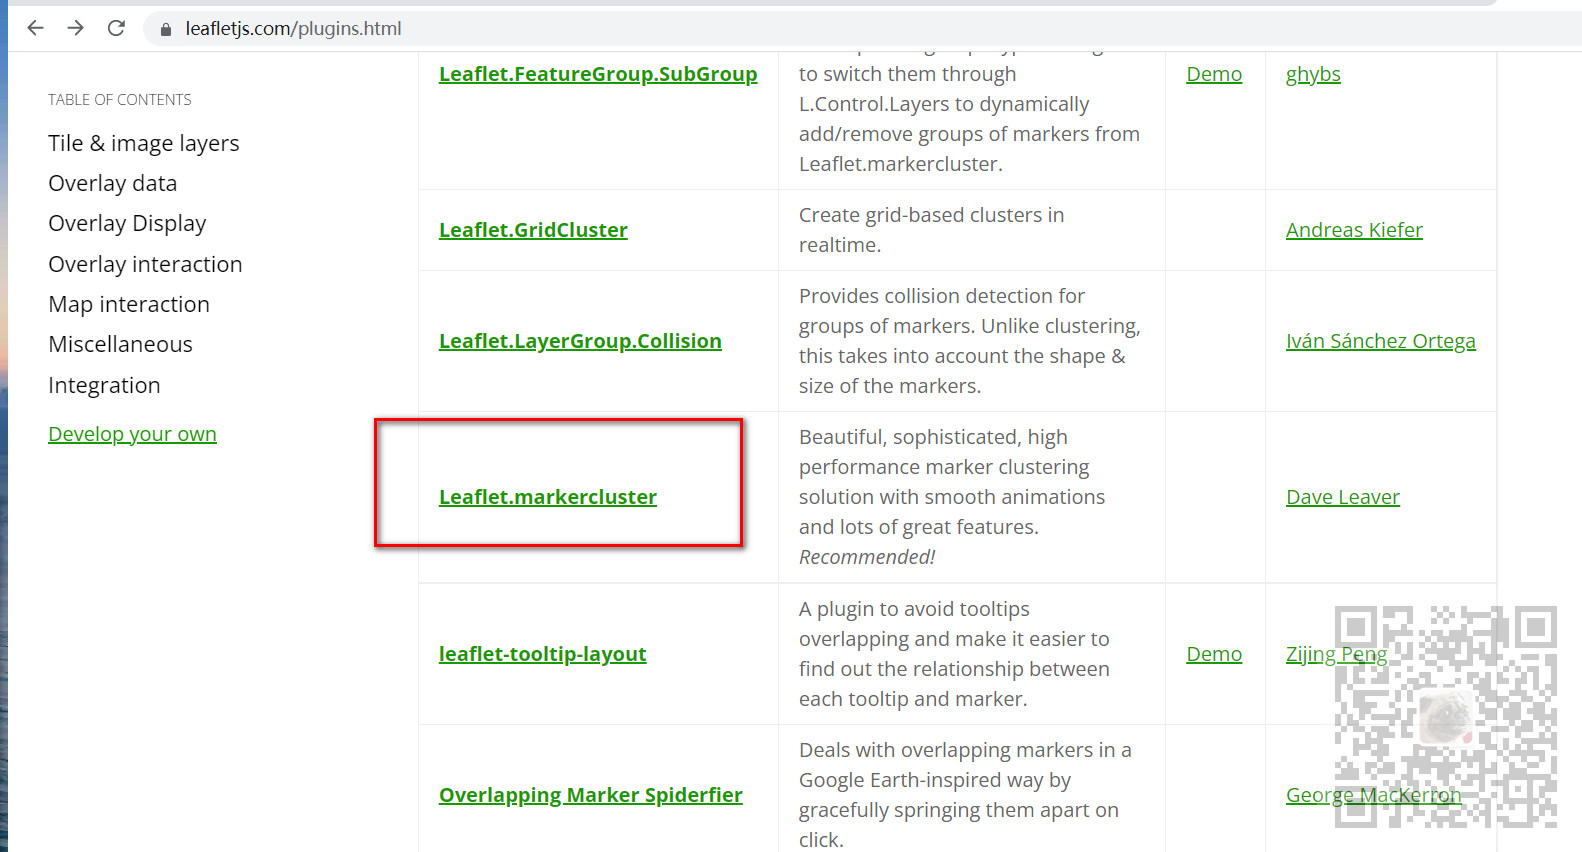
Task: Jump to Overlay Display section
Action: pos(127,223)
